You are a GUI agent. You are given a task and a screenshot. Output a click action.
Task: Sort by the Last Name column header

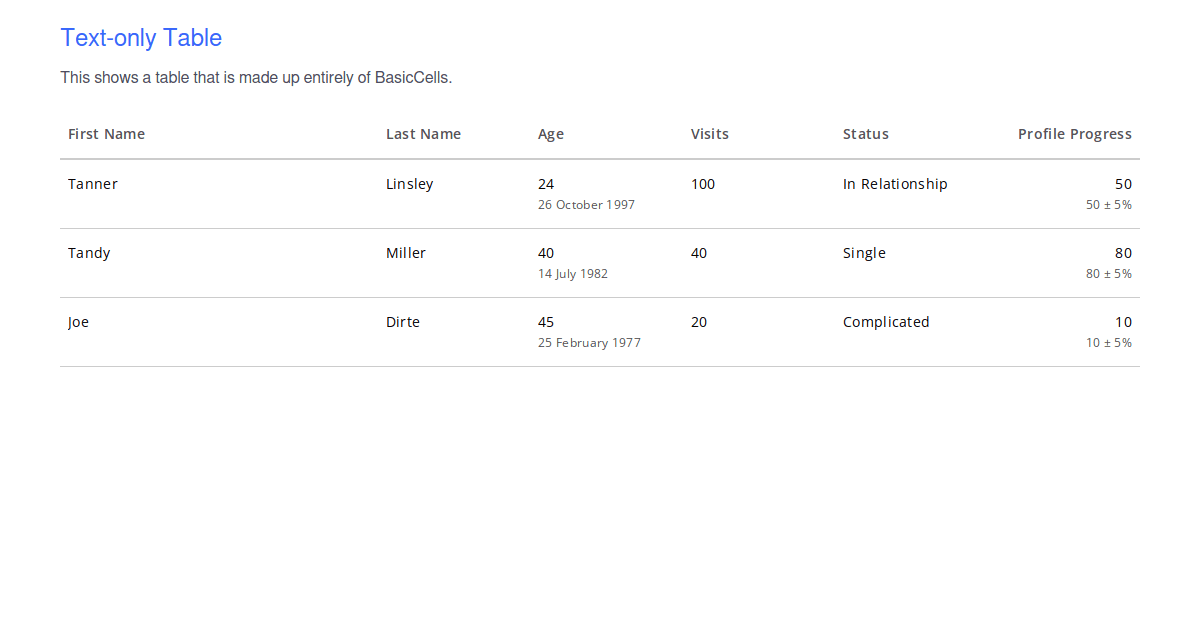[x=423, y=133]
